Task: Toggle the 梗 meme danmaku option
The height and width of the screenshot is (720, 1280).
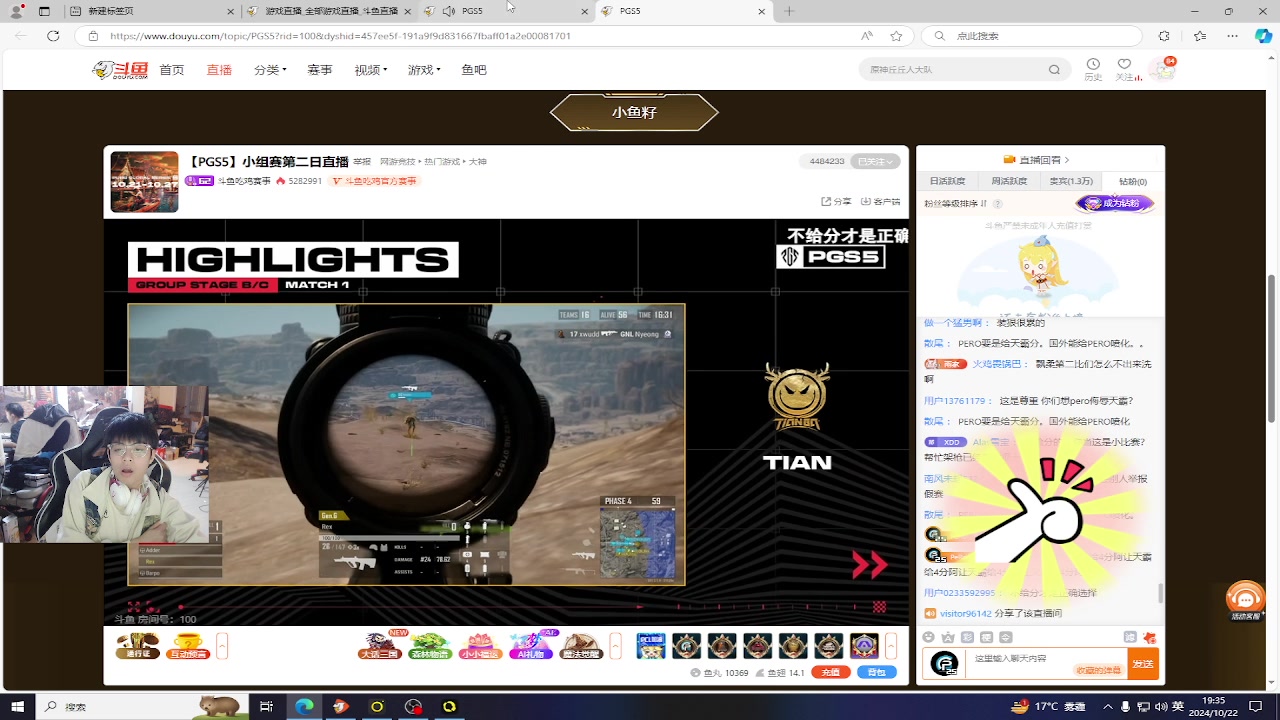Action: pyautogui.click(x=986, y=637)
